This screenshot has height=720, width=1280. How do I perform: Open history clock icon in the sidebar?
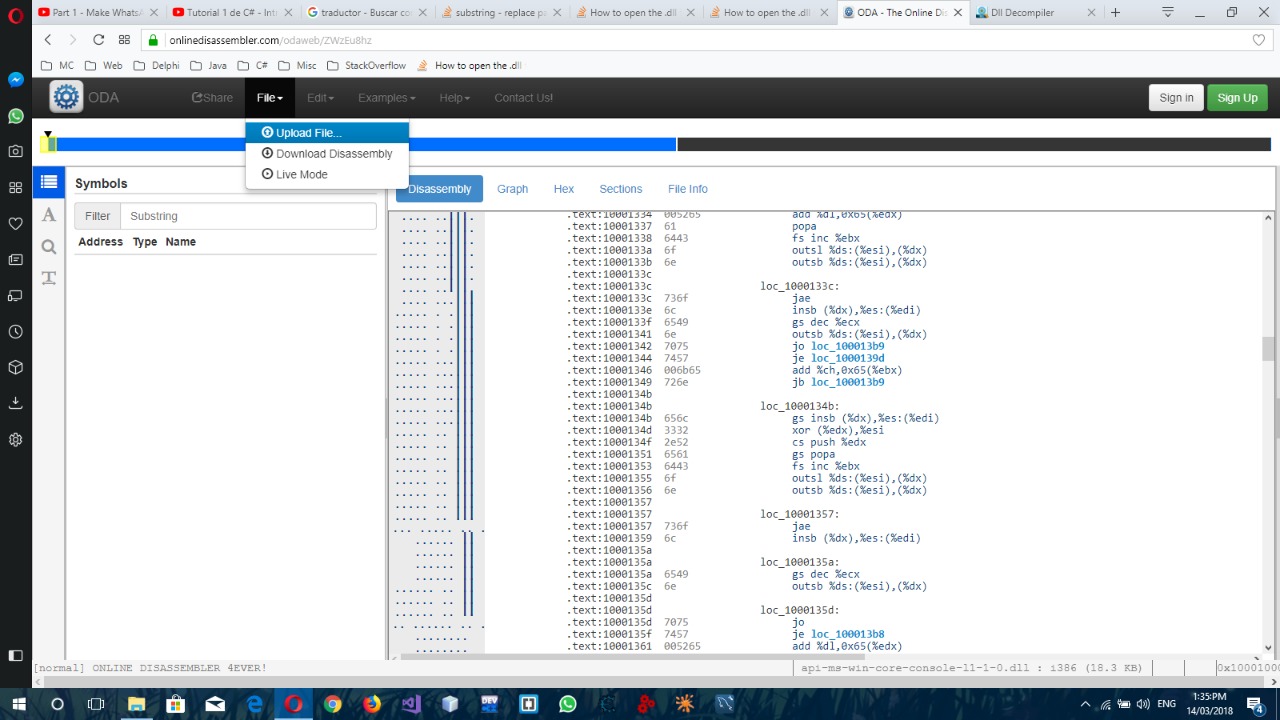[15, 331]
